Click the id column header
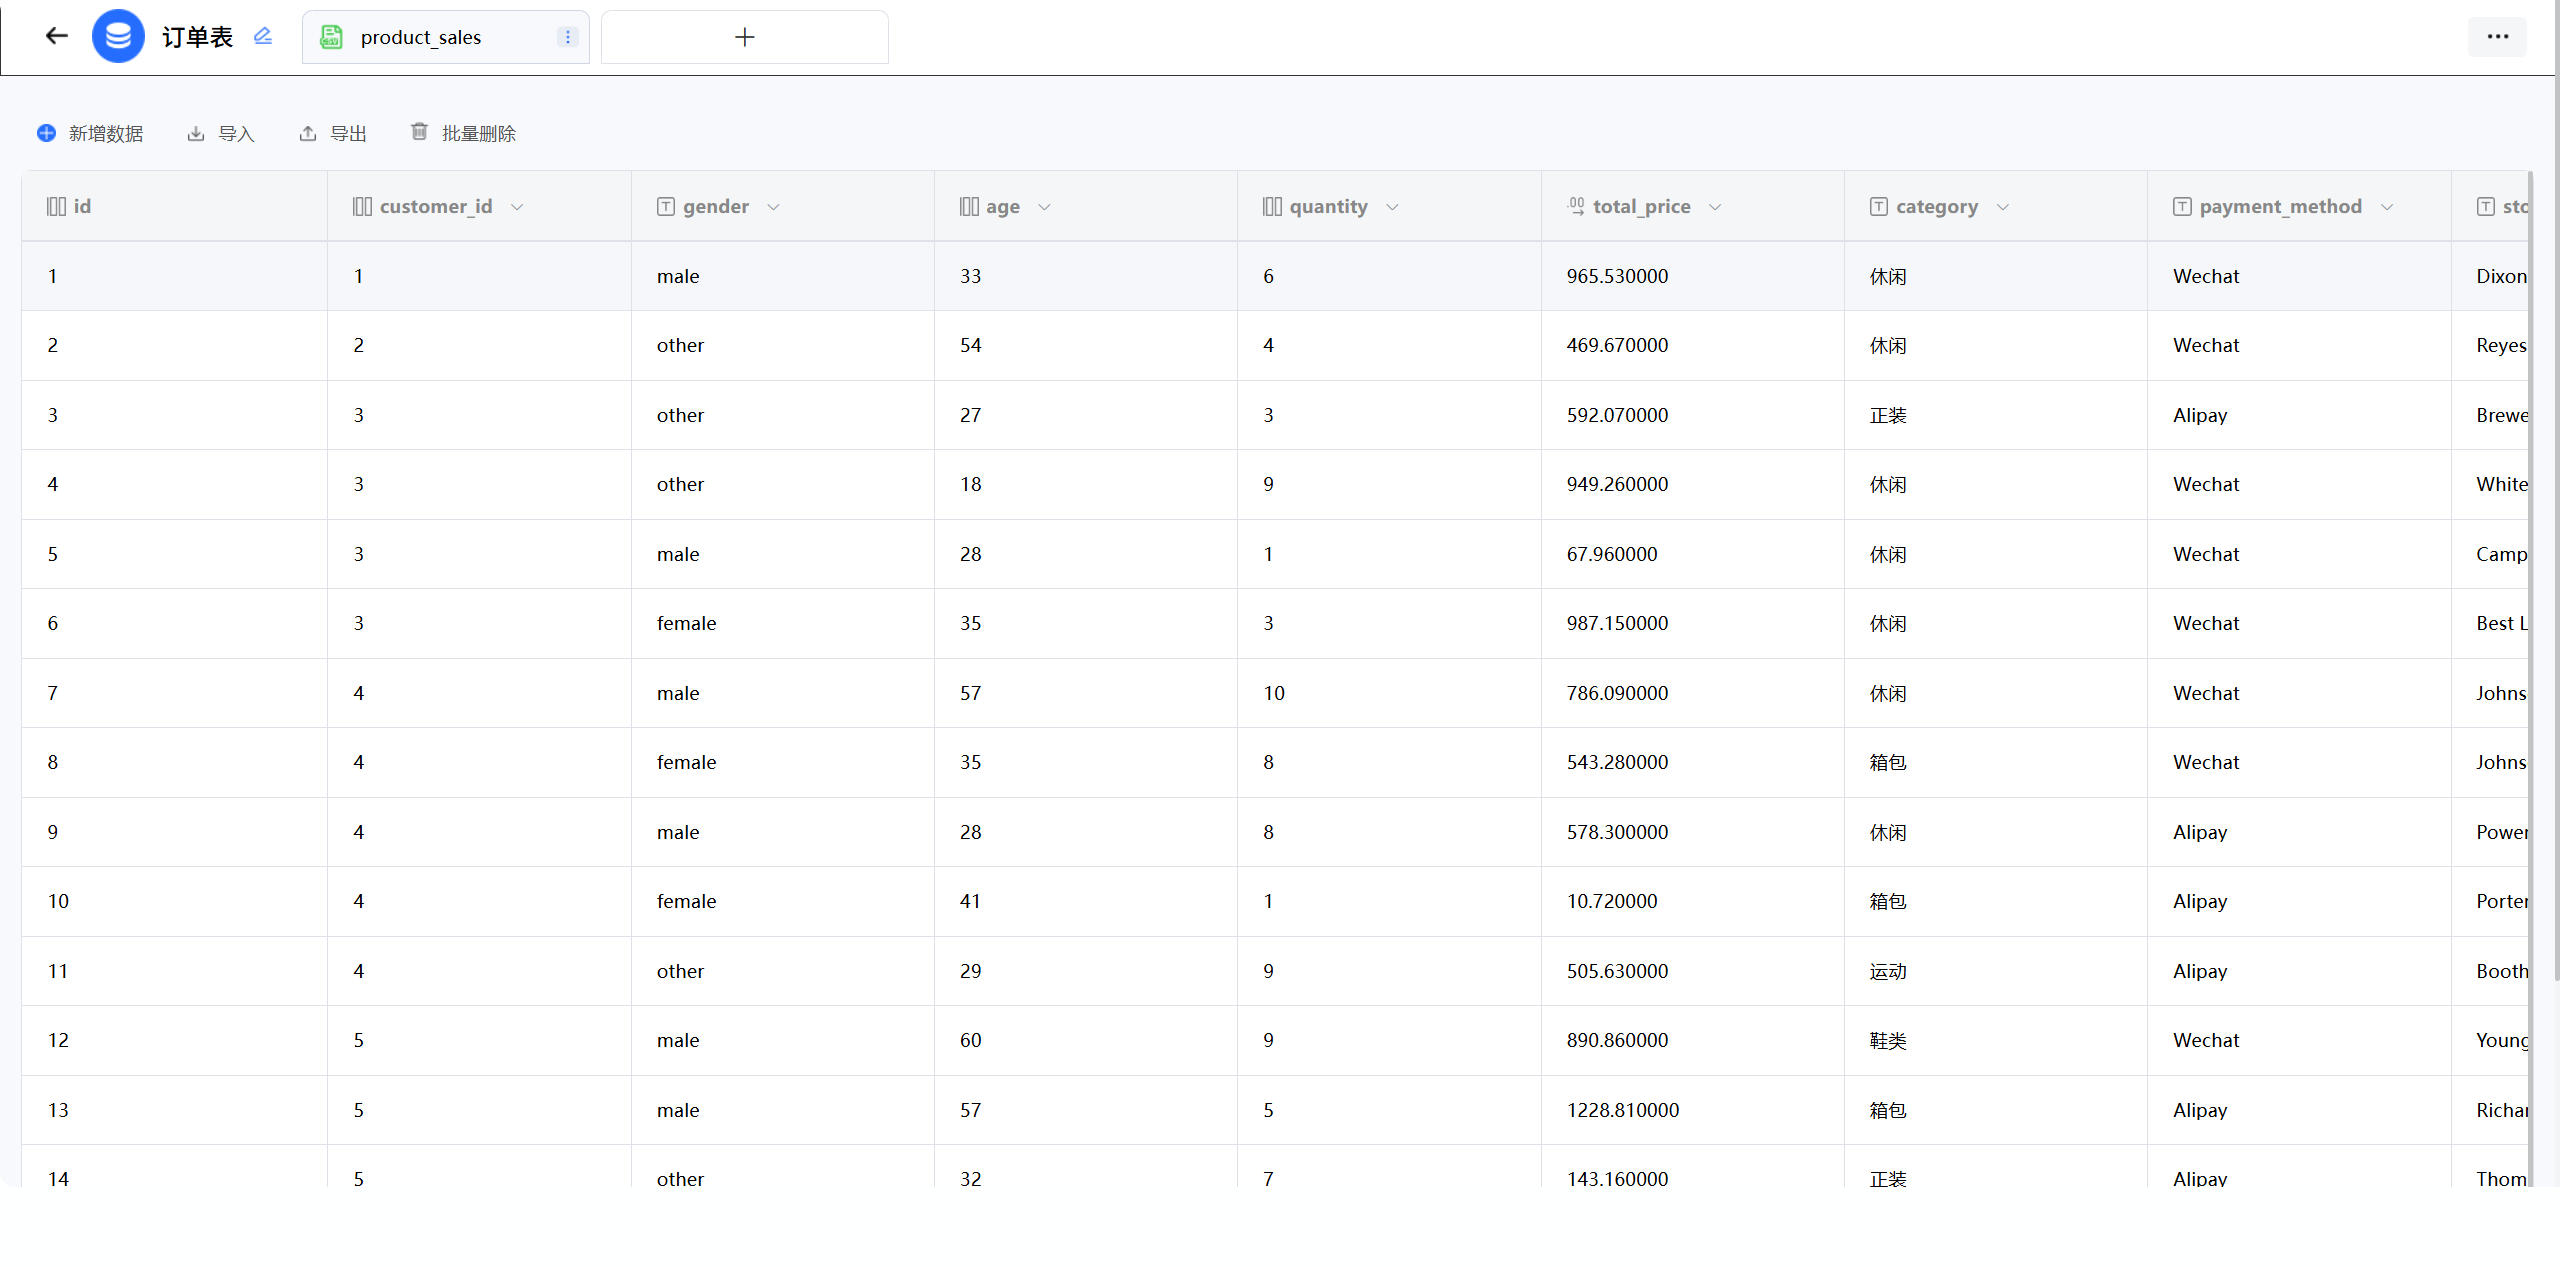This screenshot has width=2560, height=1267. click(x=81, y=206)
